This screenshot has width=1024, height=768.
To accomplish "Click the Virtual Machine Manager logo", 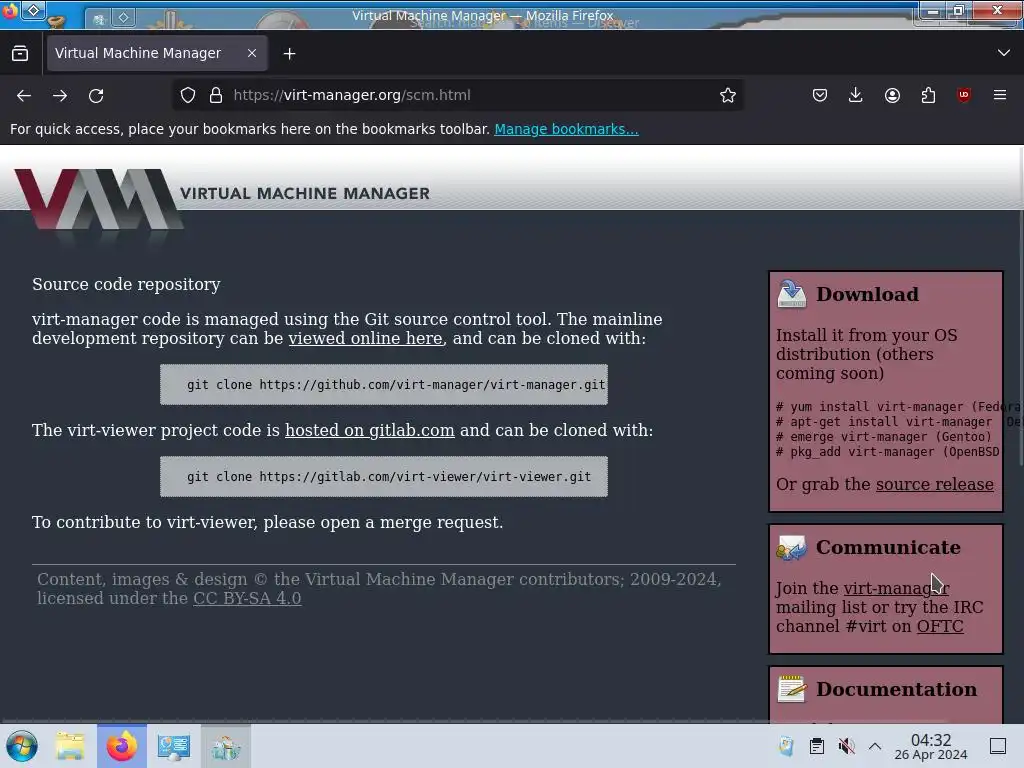I will [x=98, y=200].
